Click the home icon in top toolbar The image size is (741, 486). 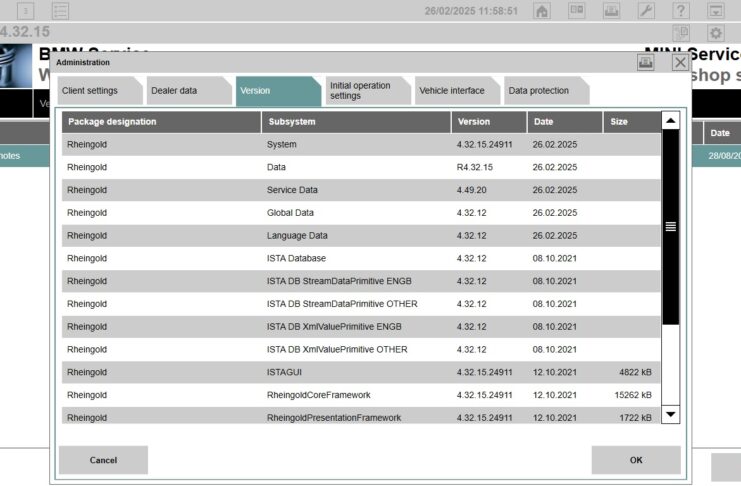pyautogui.click(x=542, y=10)
